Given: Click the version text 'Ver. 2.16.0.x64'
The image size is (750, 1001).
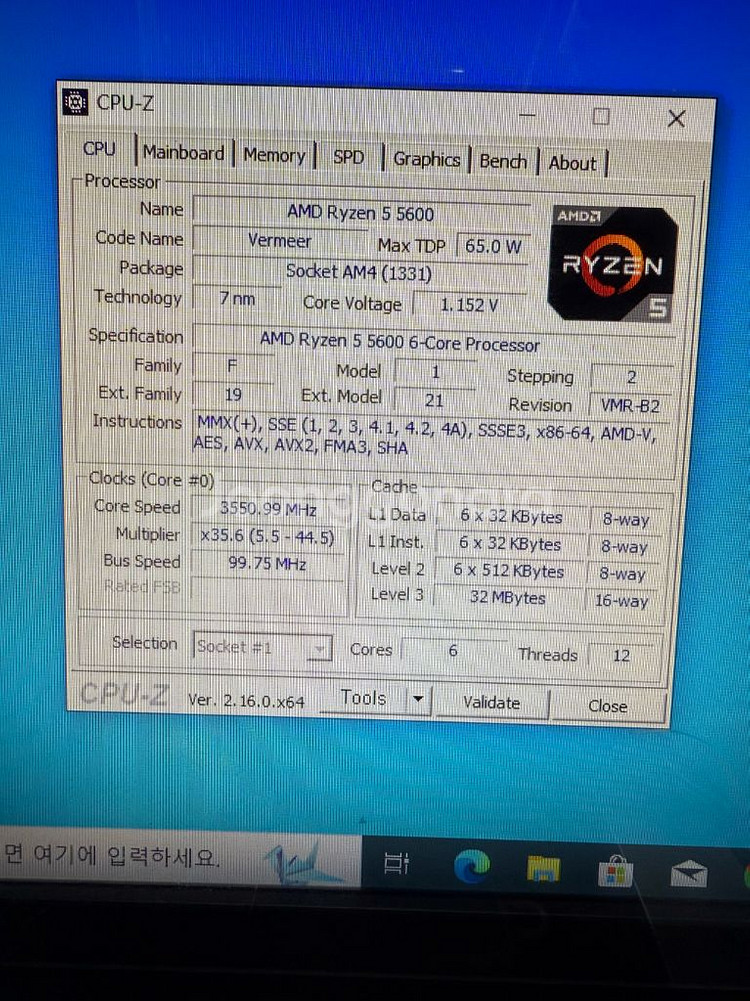Looking at the screenshot, I should [246, 701].
